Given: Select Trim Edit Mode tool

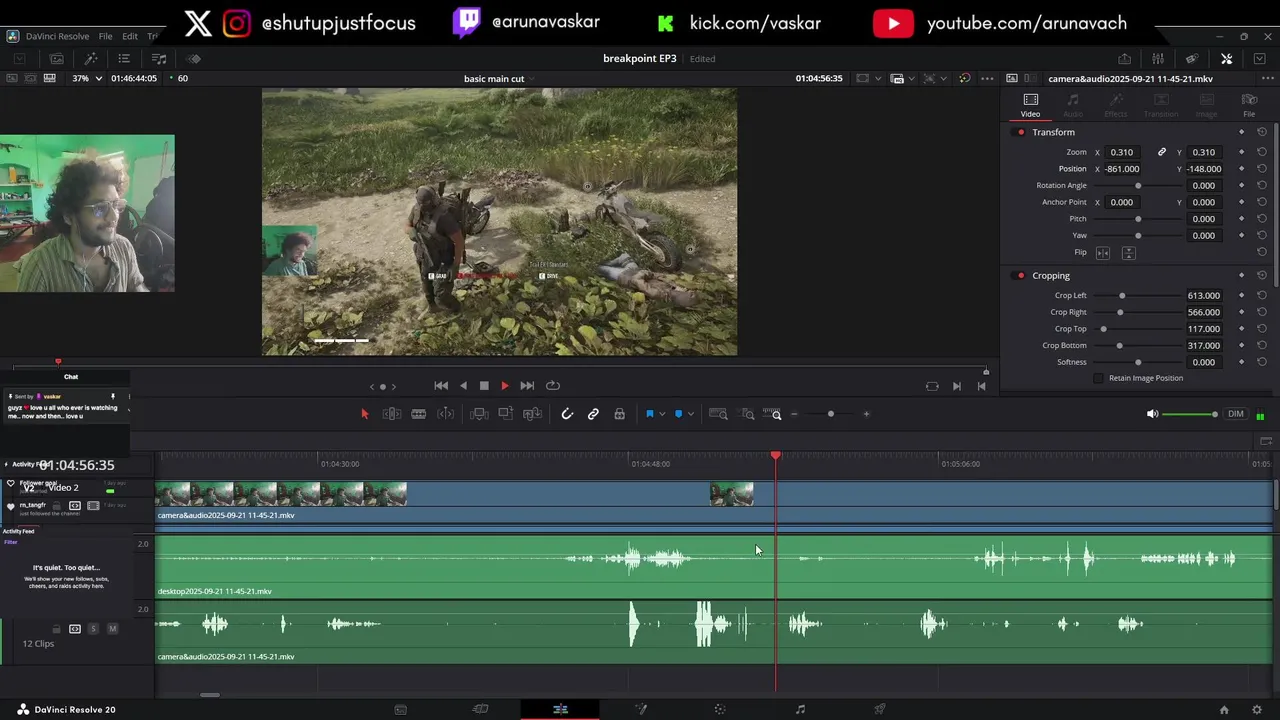Looking at the screenshot, I should (x=392, y=414).
